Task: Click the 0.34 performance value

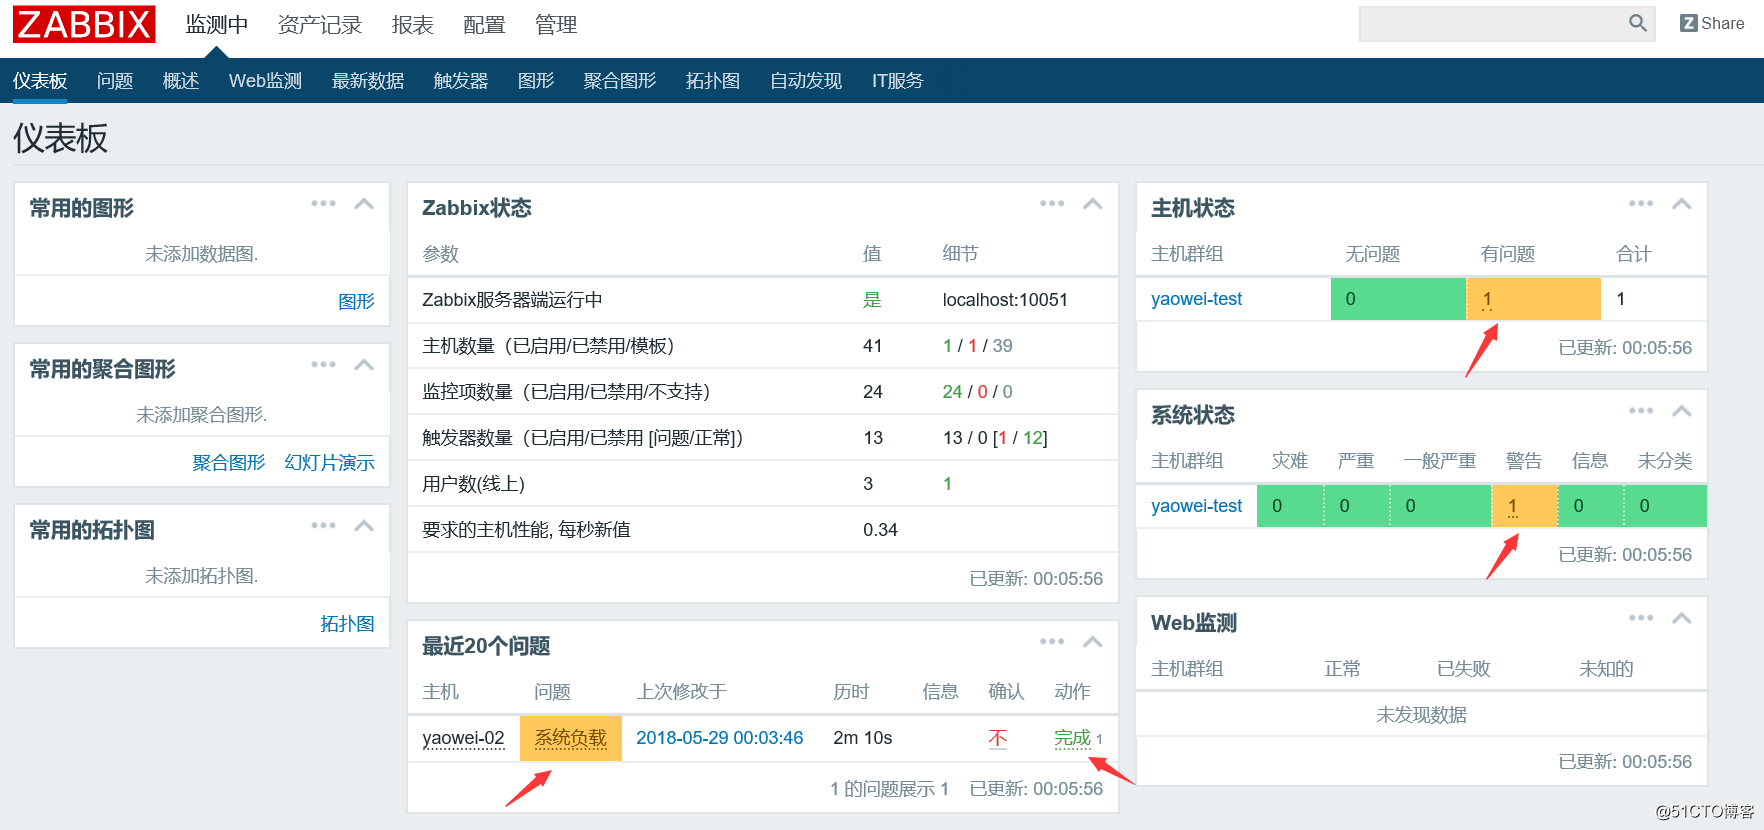Action: 880,530
